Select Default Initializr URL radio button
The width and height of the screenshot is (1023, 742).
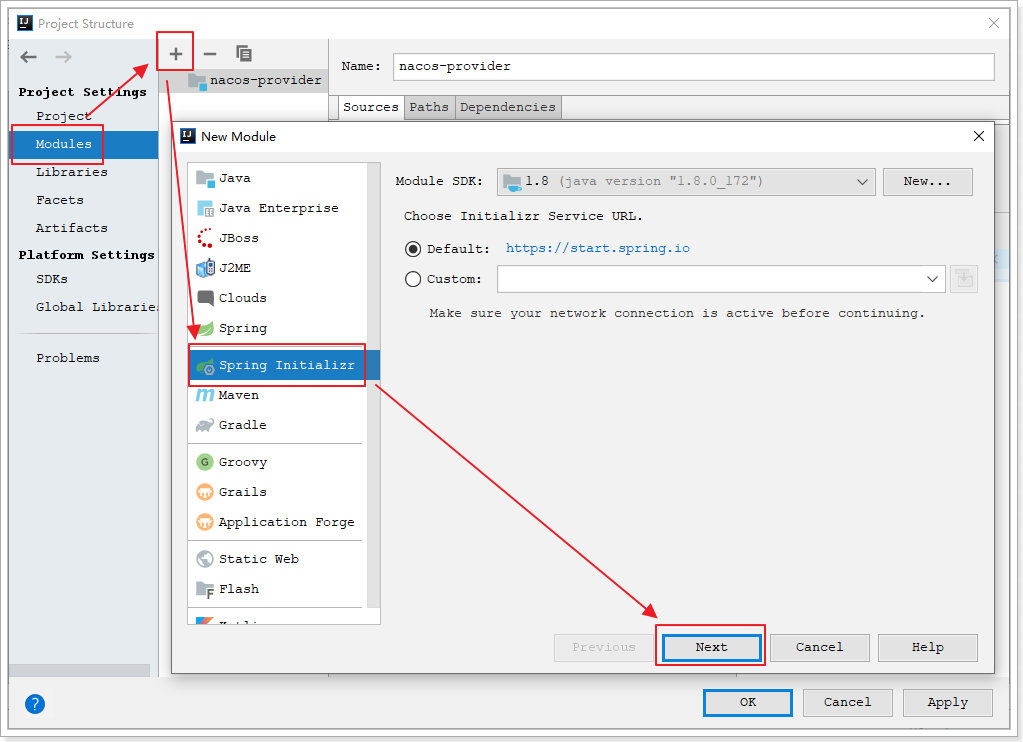pyautogui.click(x=413, y=249)
